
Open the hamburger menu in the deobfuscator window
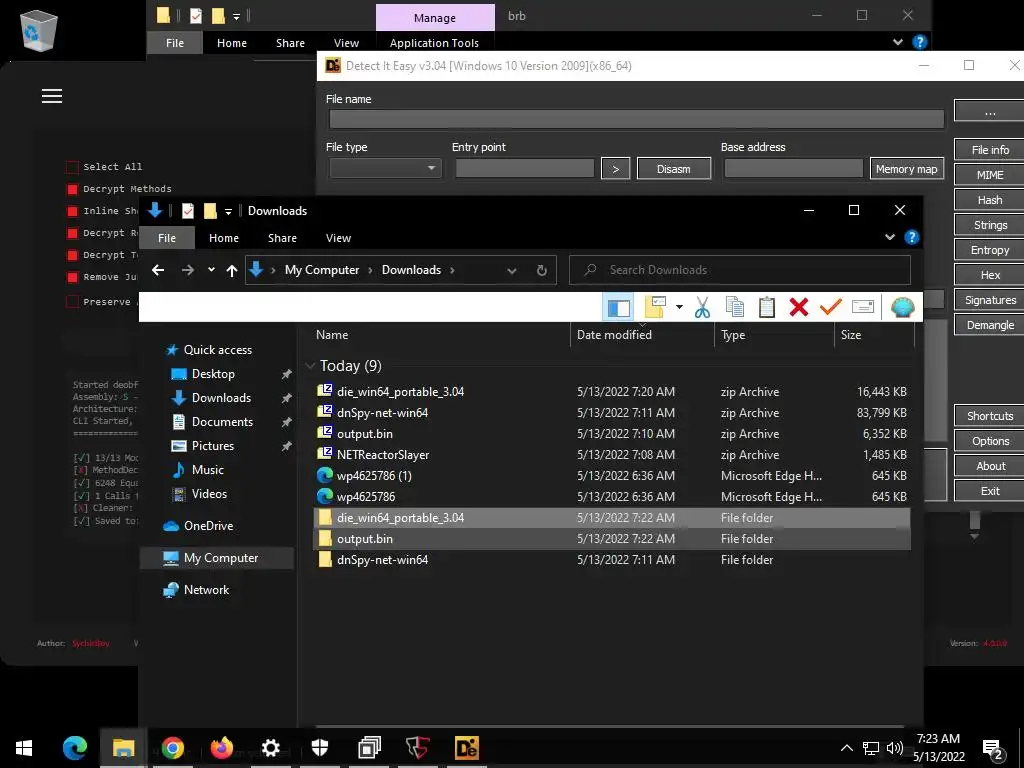tap(52, 96)
